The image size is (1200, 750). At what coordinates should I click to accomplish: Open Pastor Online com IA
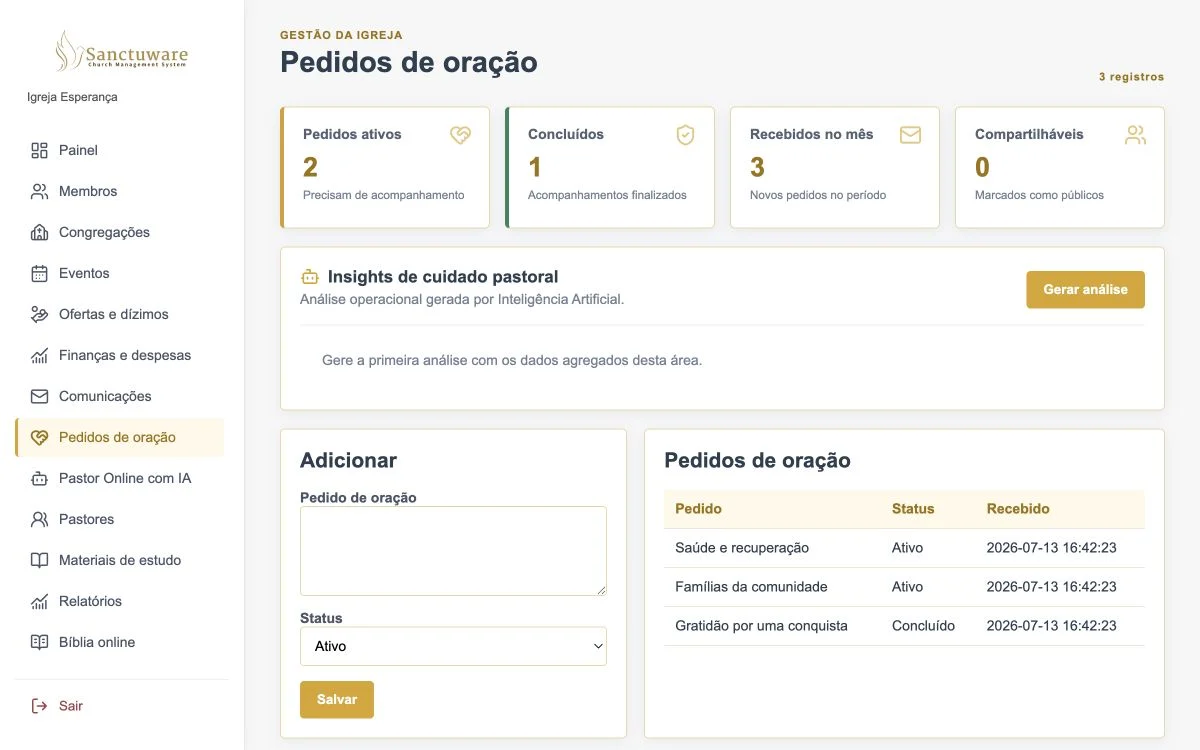(119, 478)
